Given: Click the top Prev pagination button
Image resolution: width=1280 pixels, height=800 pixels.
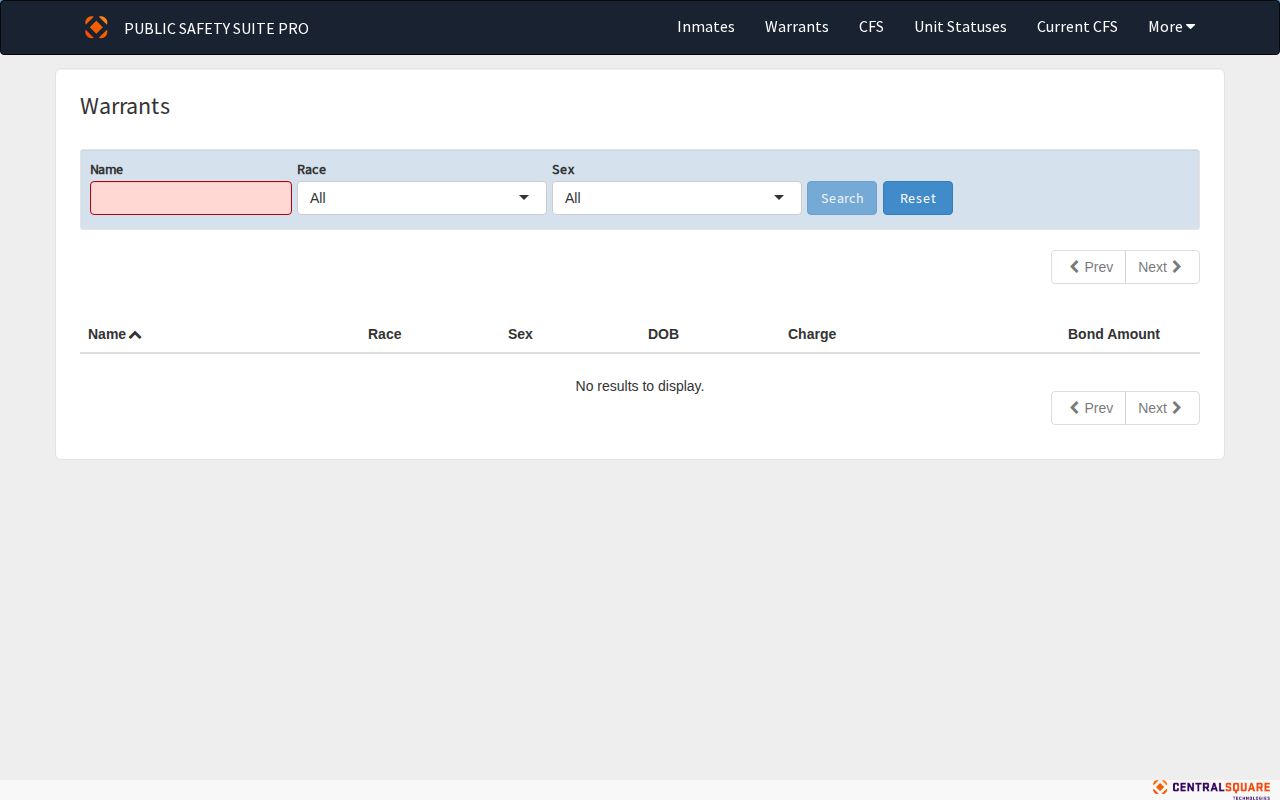Looking at the screenshot, I should pyautogui.click(x=1089, y=267).
